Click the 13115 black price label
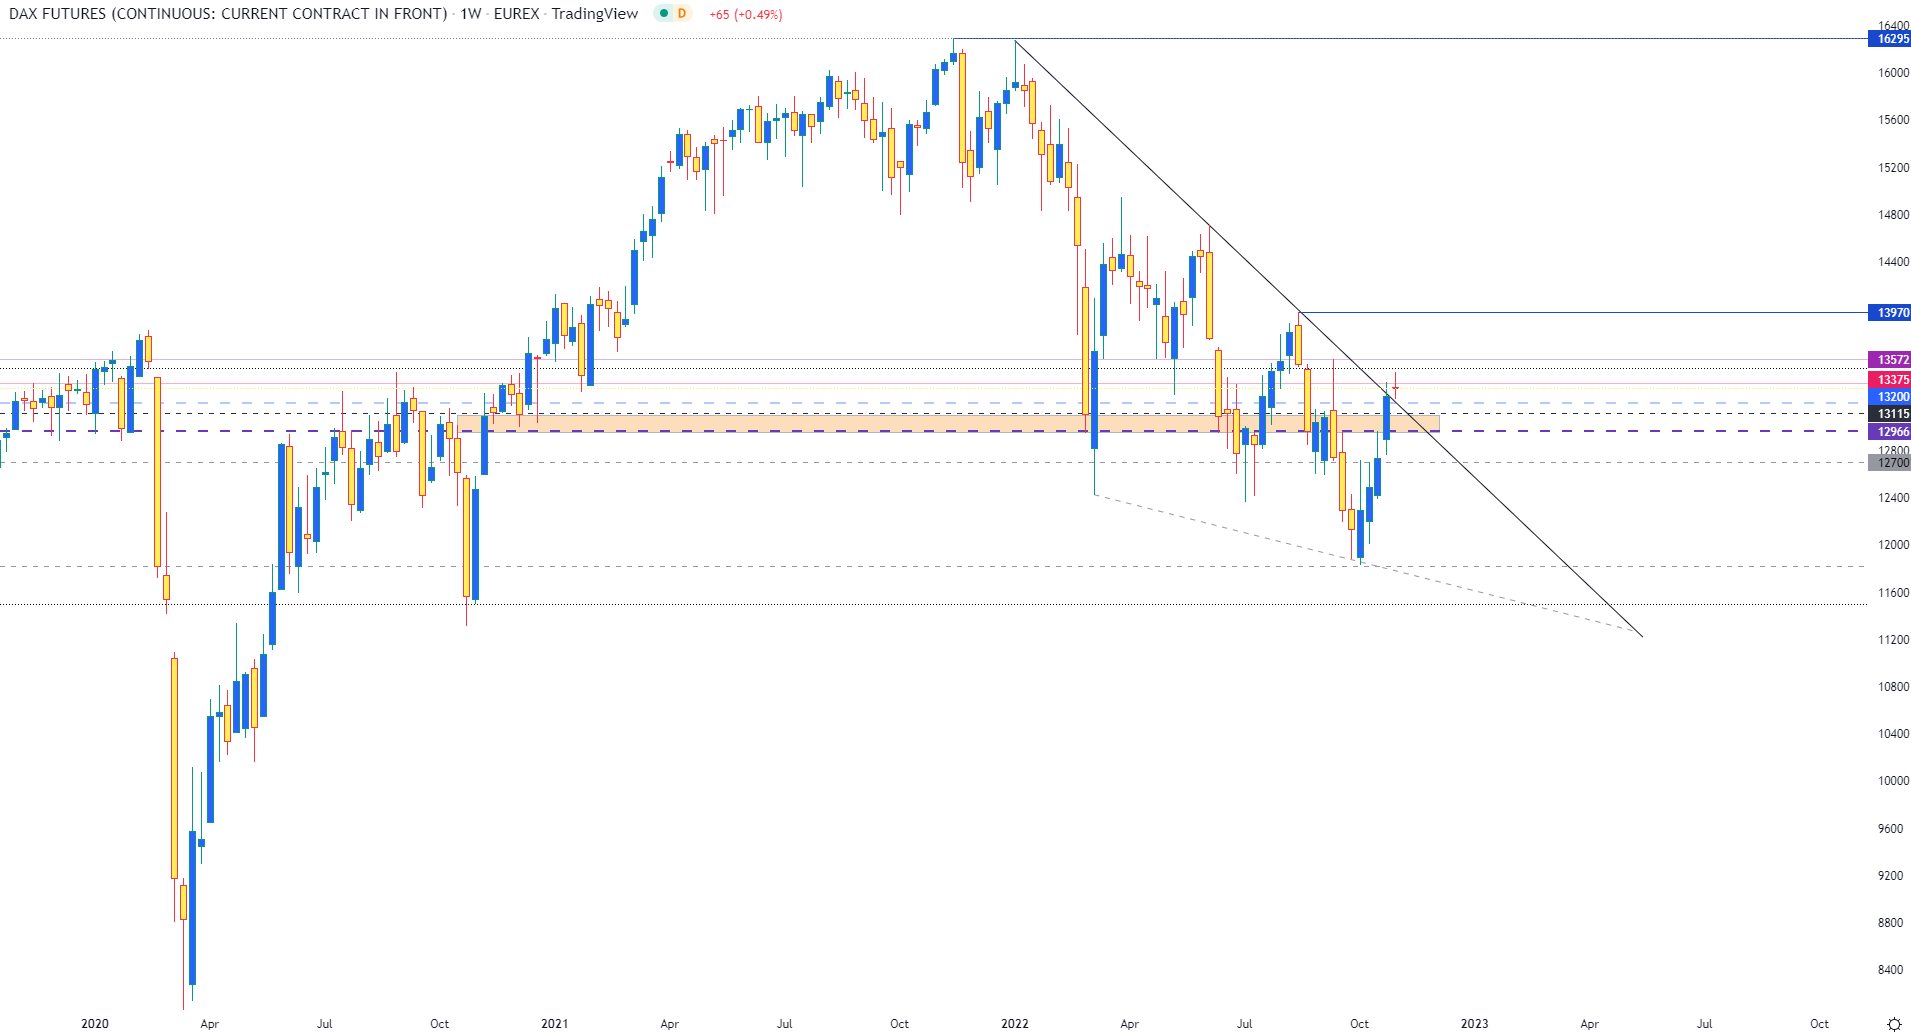The width and height of the screenshot is (1911, 1035). coord(1889,414)
